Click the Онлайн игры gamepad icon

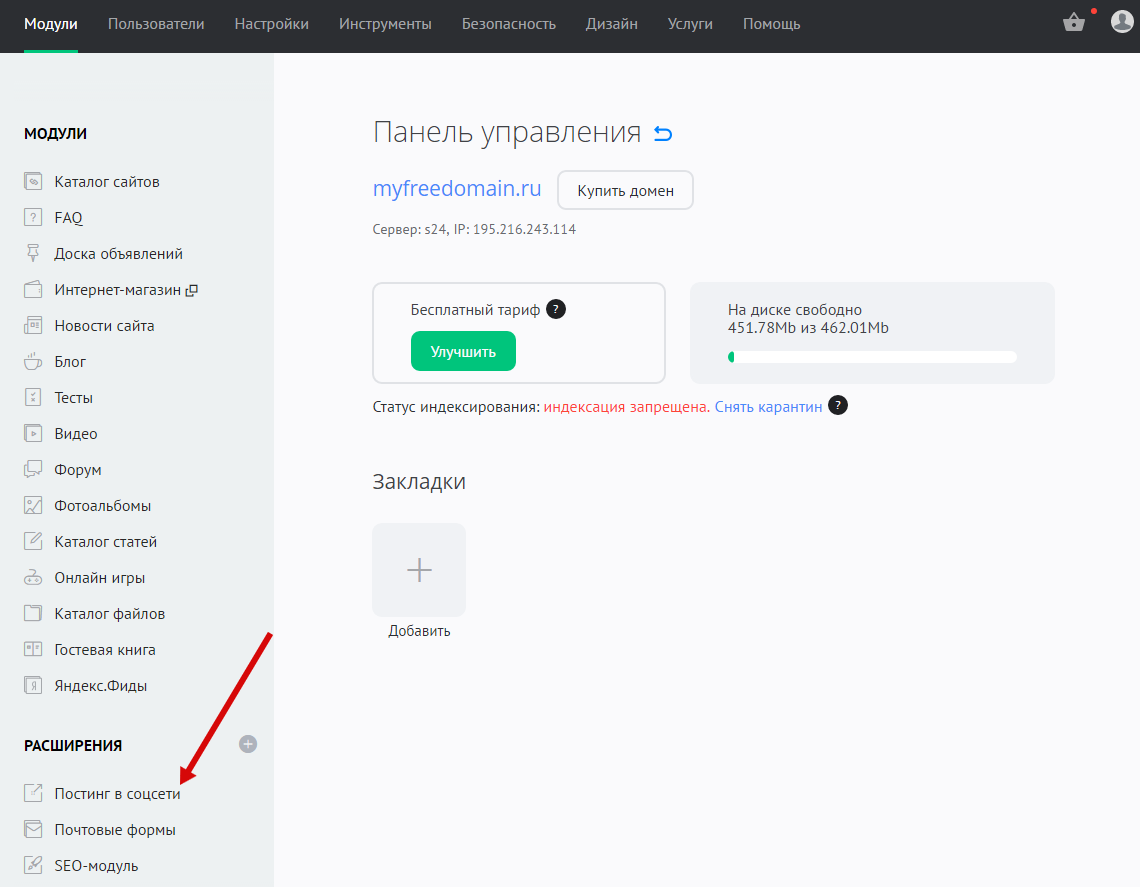click(x=34, y=578)
